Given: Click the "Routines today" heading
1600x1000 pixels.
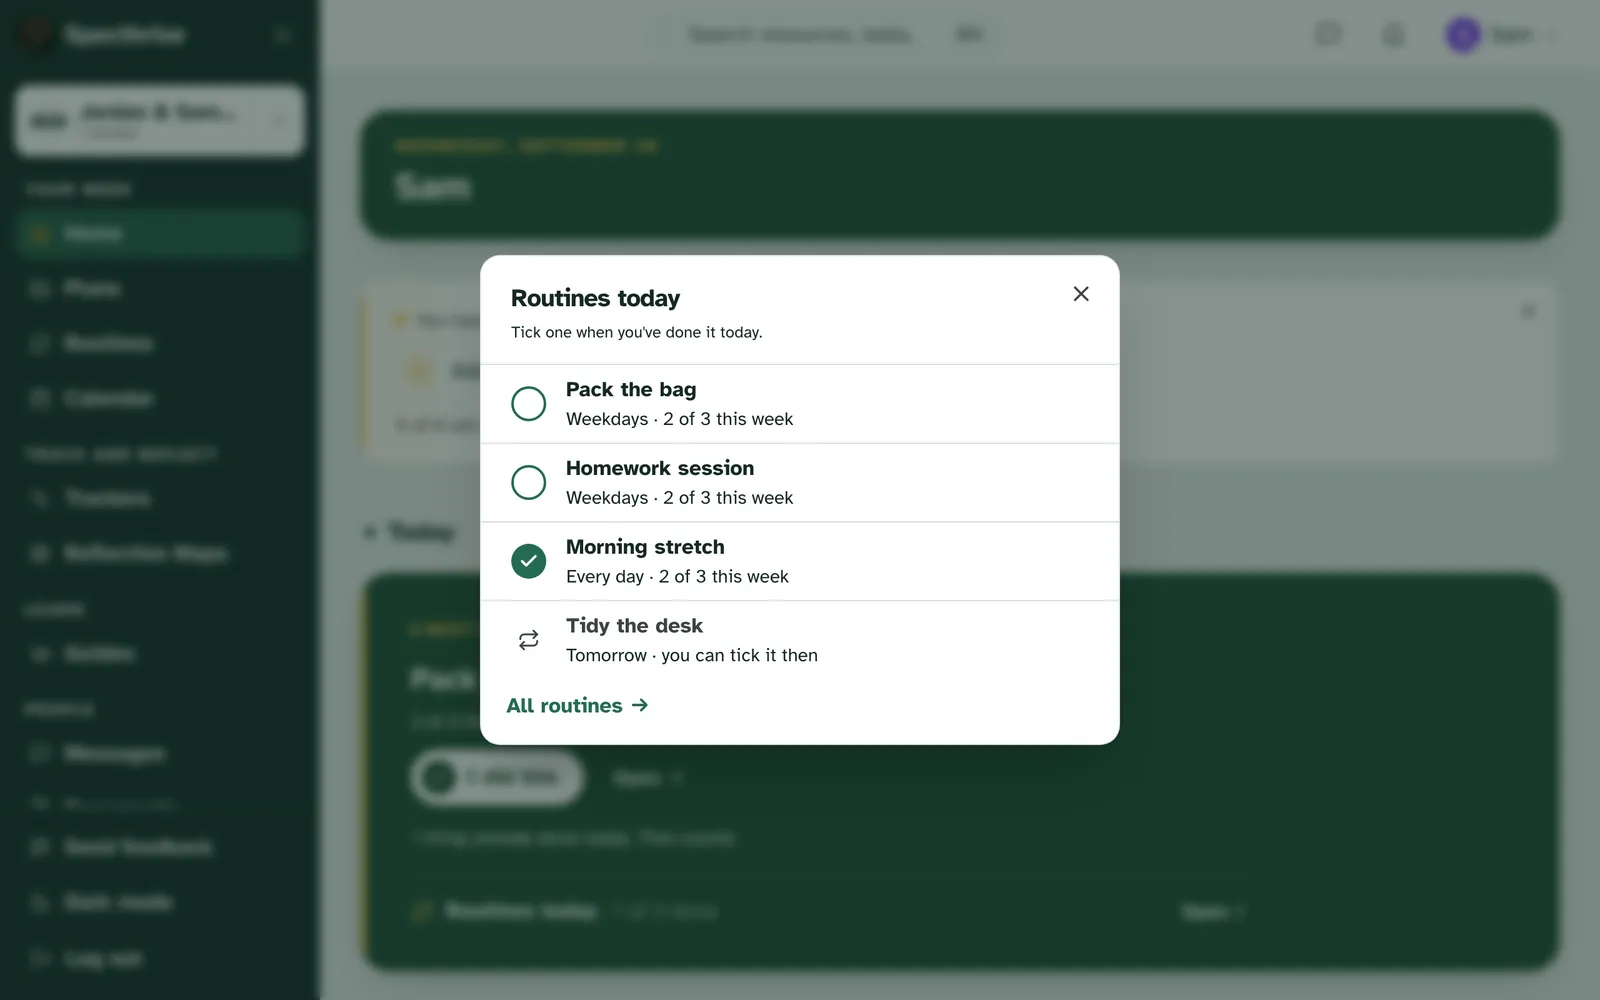Looking at the screenshot, I should point(595,298).
